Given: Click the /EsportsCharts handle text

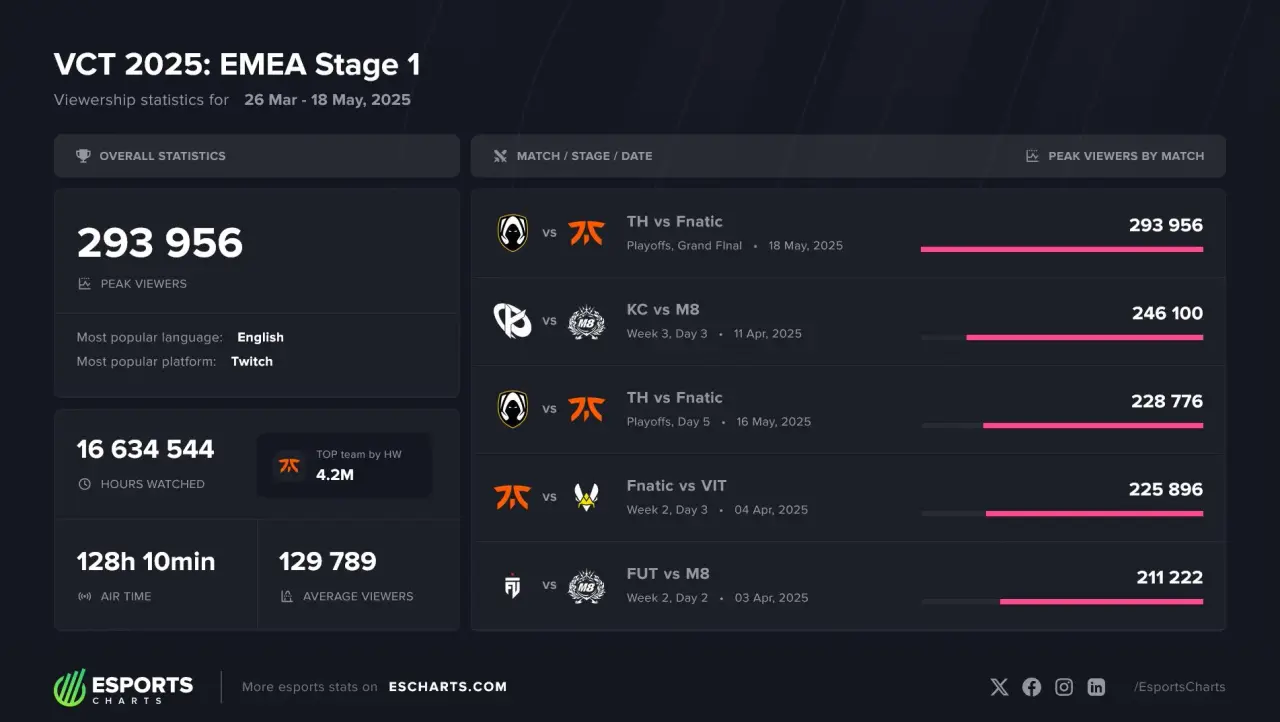Looking at the screenshot, I should [1179, 687].
